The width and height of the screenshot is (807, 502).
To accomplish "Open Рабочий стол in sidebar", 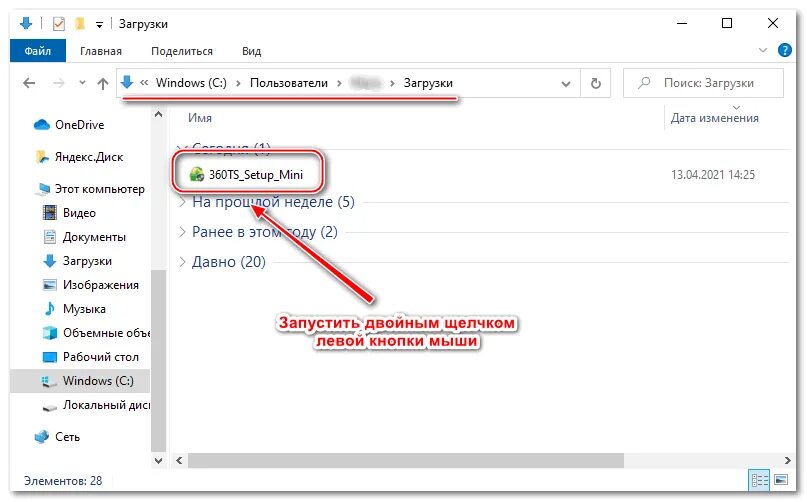I will tap(100, 357).
